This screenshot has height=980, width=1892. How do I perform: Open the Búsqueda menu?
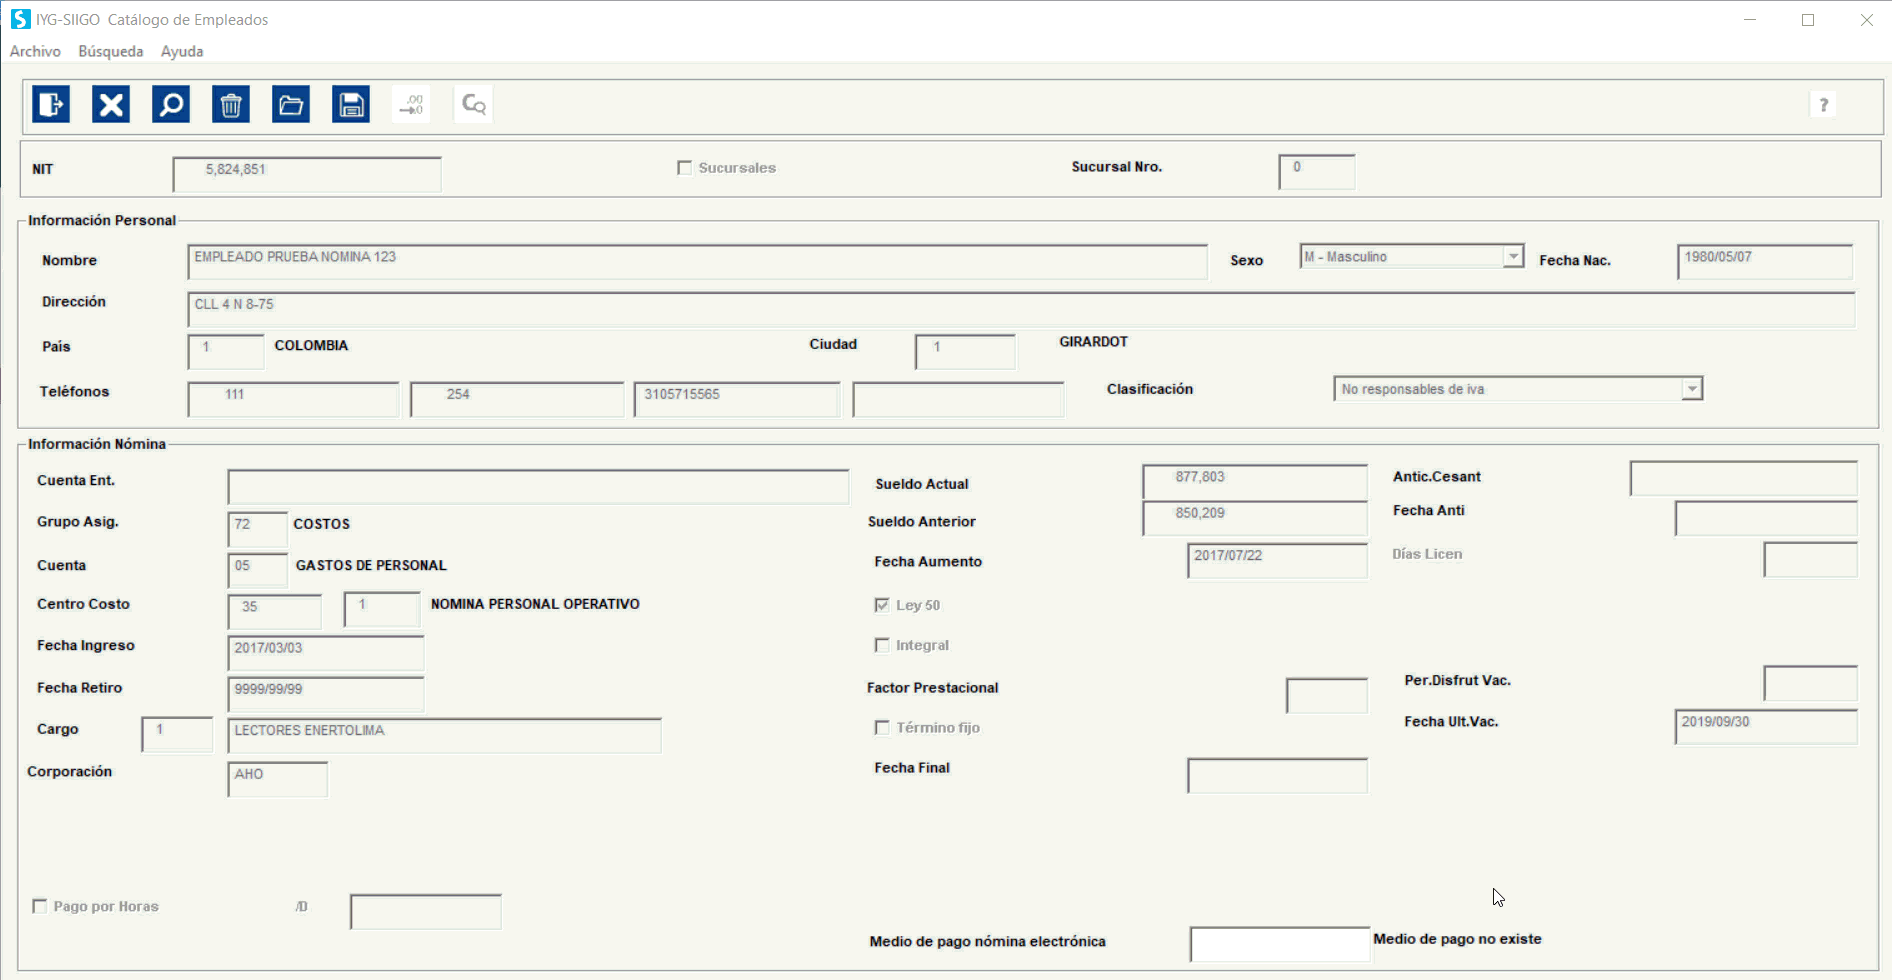tap(110, 51)
